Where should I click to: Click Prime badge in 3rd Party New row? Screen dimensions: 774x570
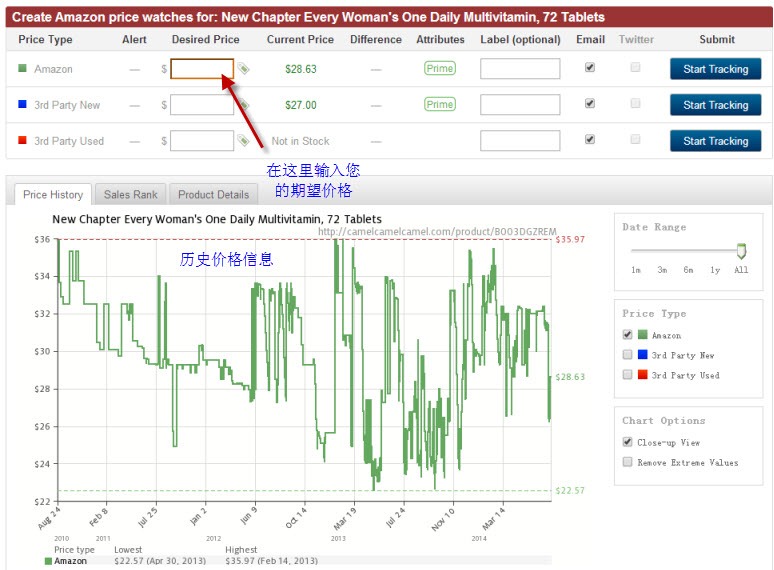(x=440, y=104)
